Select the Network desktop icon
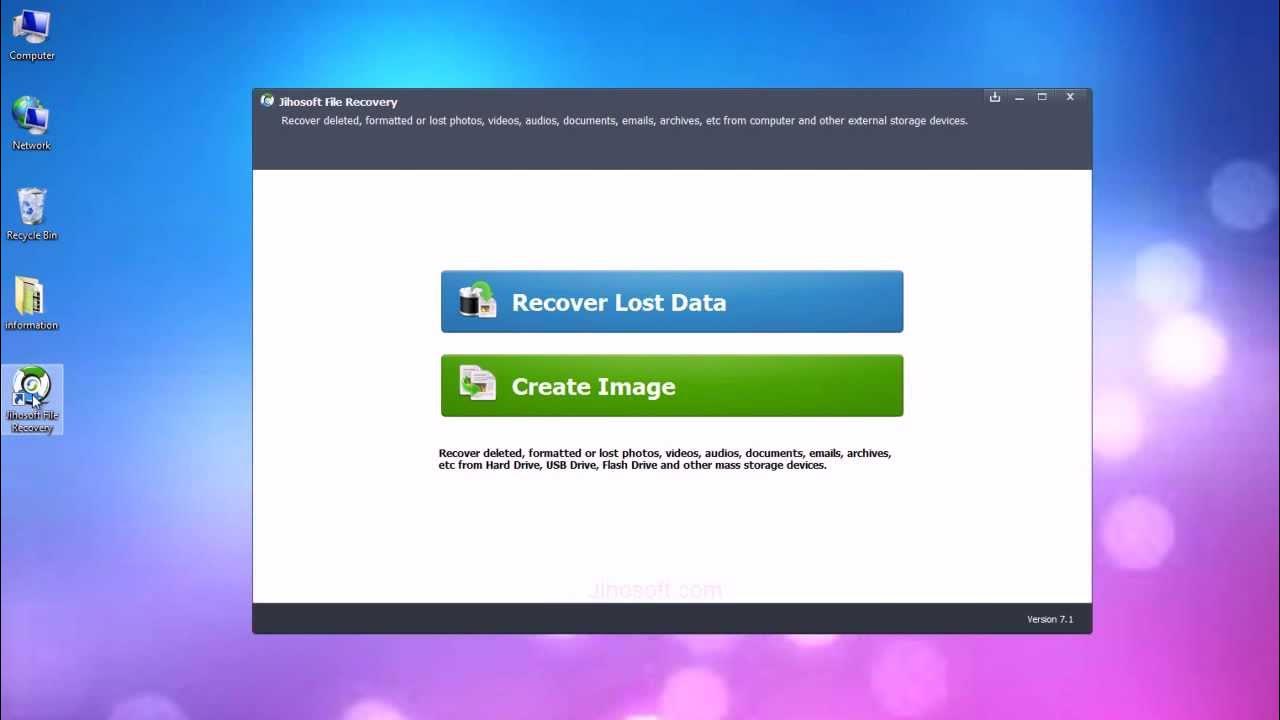Viewport: 1280px width, 720px height. click(31, 124)
